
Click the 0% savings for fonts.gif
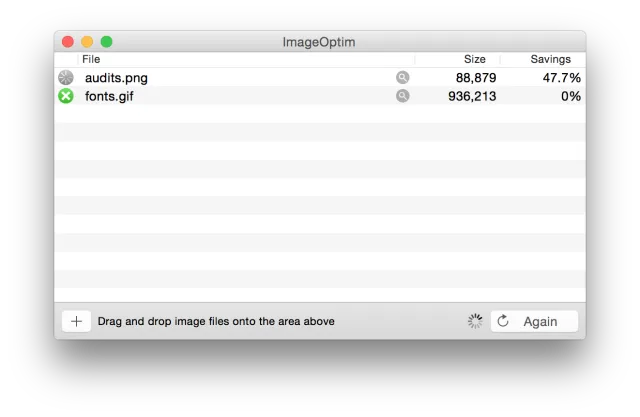(x=570, y=96)
